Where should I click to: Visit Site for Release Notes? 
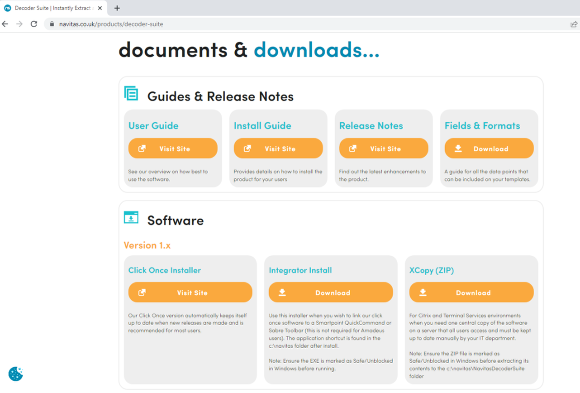tap(384, 148)
